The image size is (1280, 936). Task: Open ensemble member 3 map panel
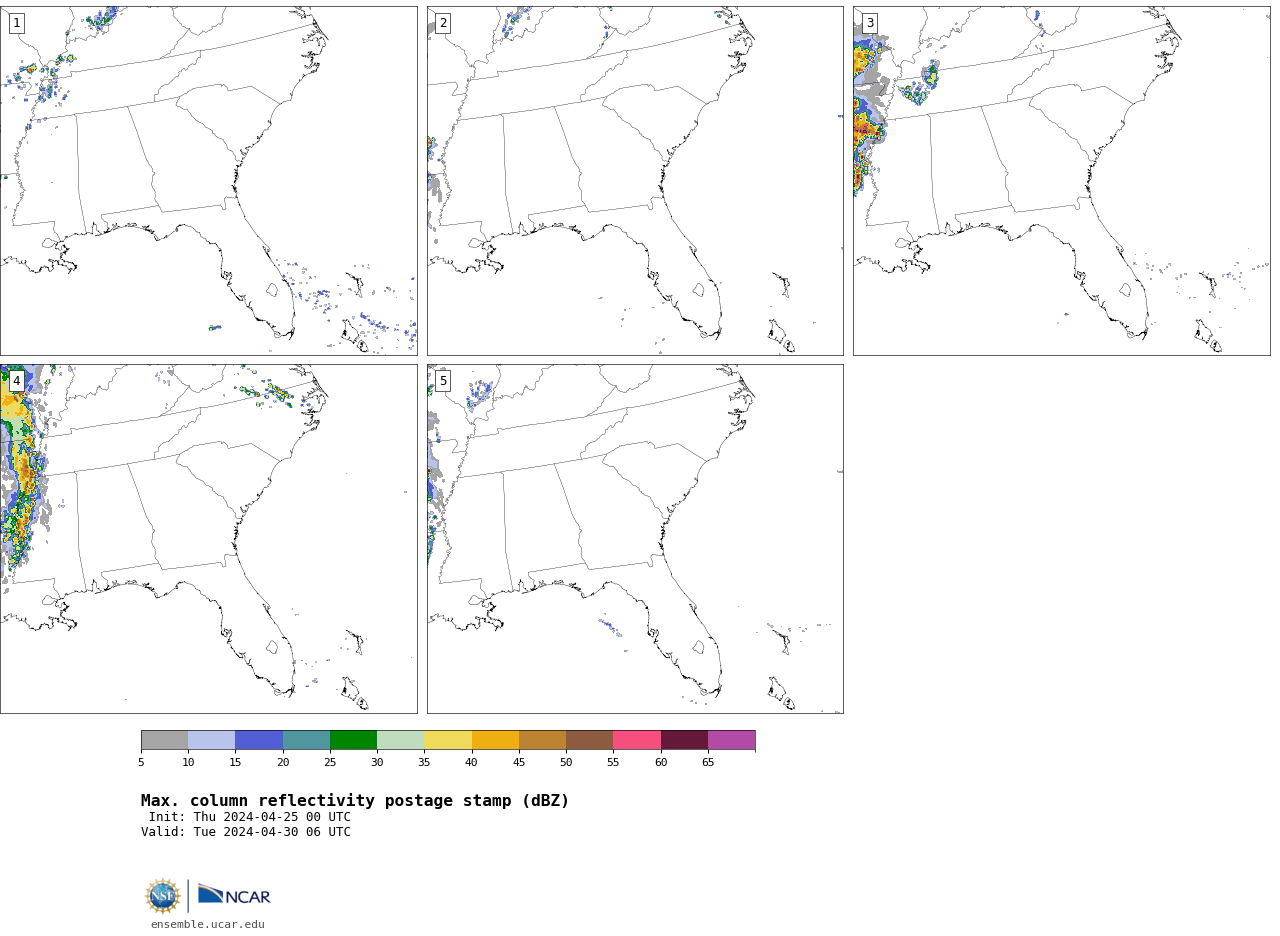click(1061, 181)
